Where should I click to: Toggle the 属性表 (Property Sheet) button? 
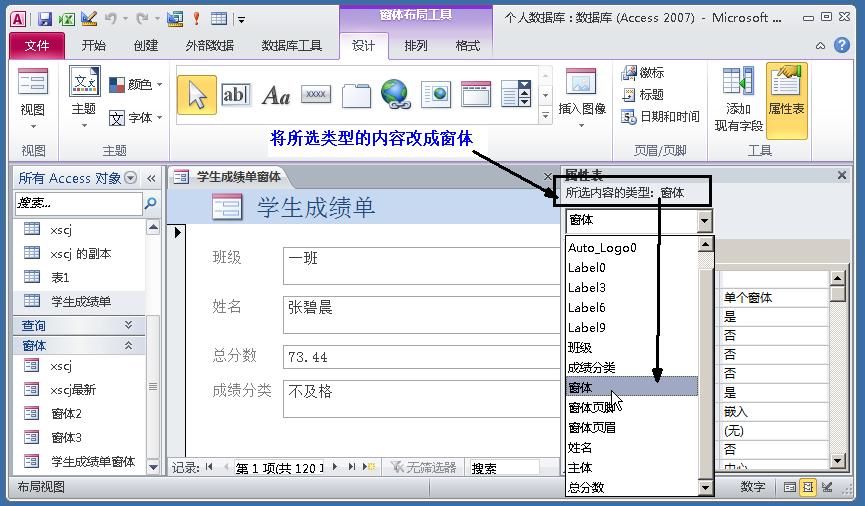(x=786, y=99)
